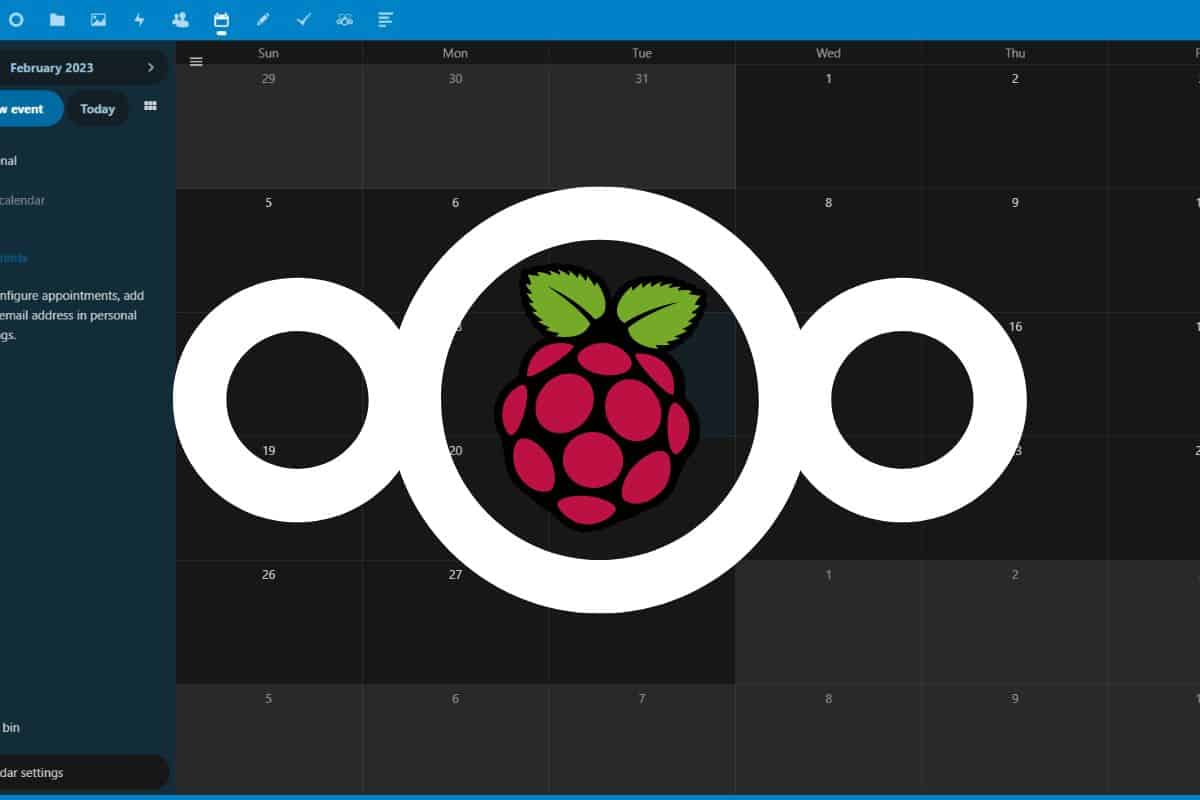Open the Photos app icon
1200x800 pixels.
point(97,18)
